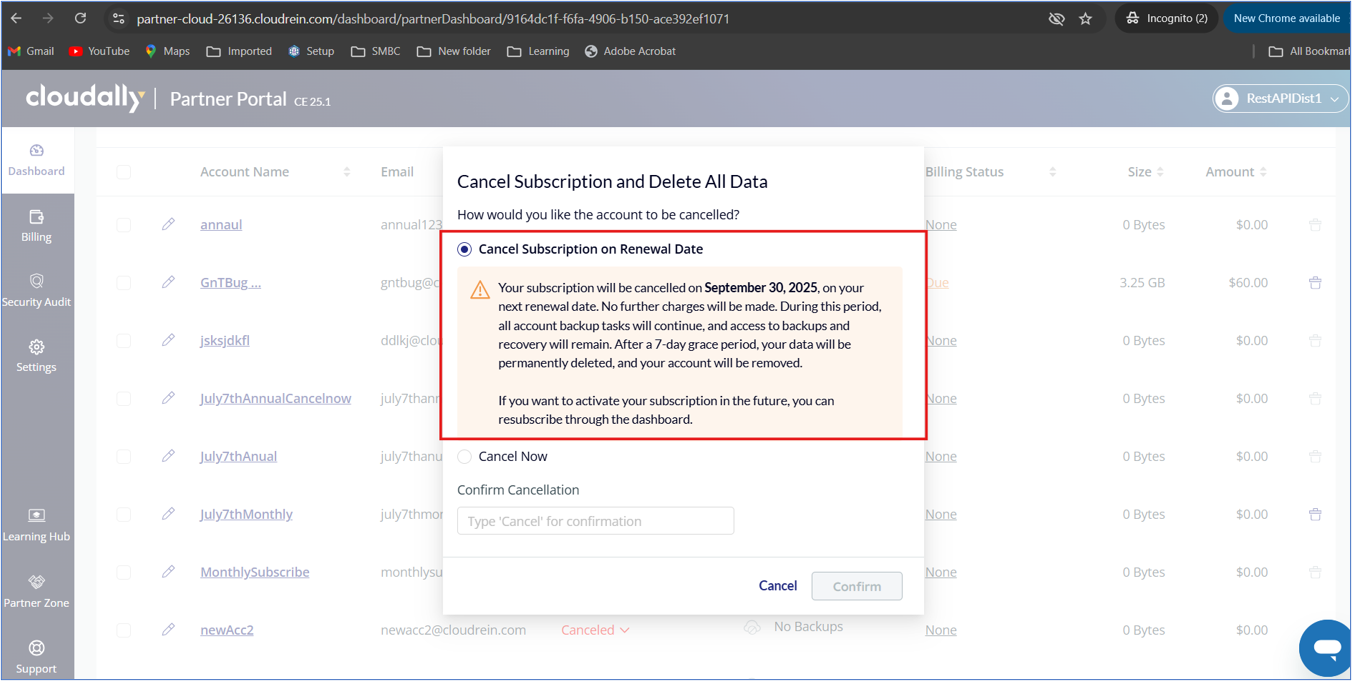Open Security Audit in sidebar
This screenshot has height=681, width=1352.
tap(37, 291)
